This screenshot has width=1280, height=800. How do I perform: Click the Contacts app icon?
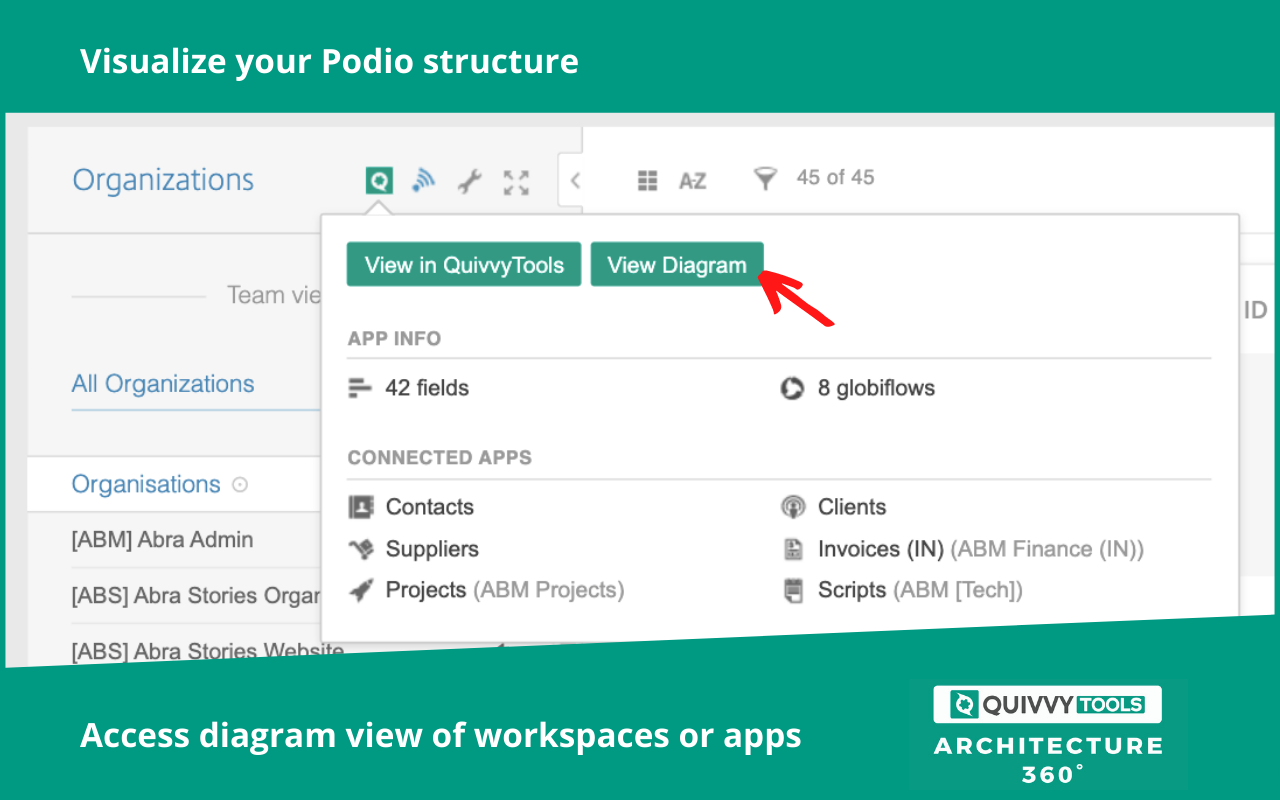coord(361,507)
